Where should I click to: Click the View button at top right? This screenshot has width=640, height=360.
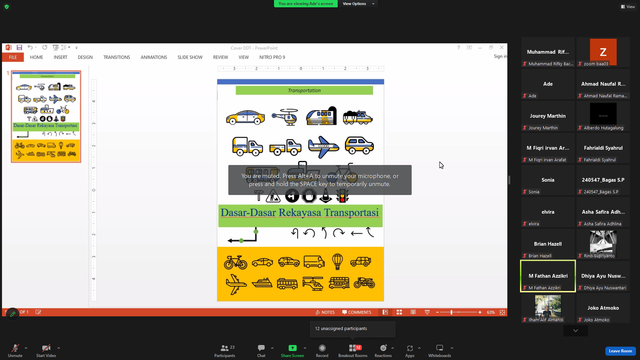coord(628,7)
